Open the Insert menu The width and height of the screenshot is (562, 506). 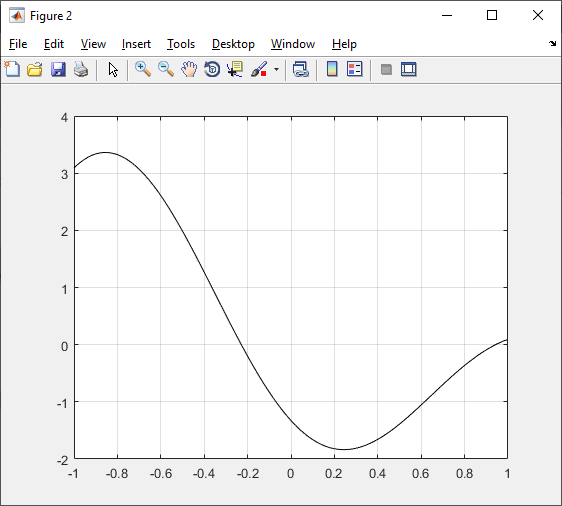point(136,44)
